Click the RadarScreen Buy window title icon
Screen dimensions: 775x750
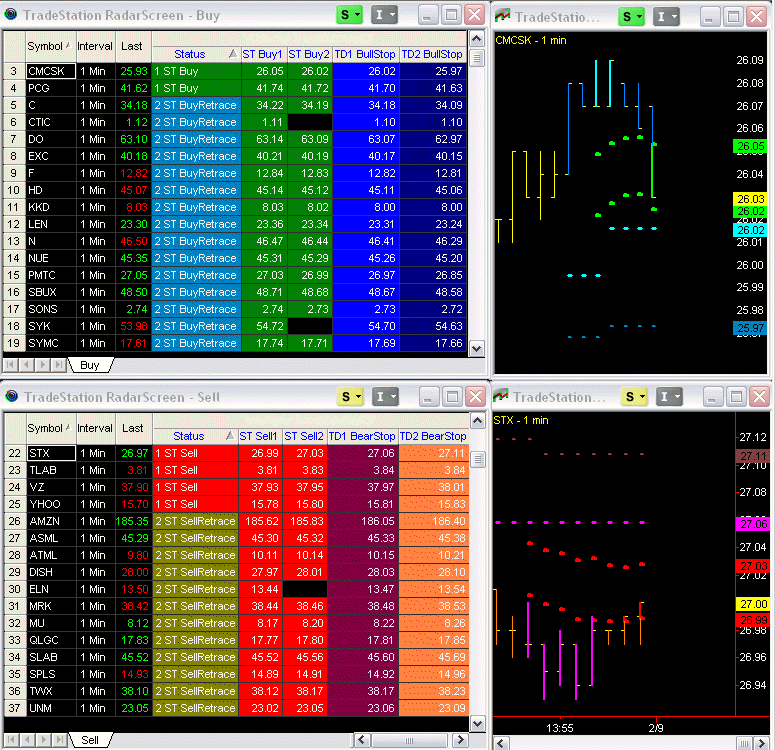pyautogui.click(x=11, y=15)
